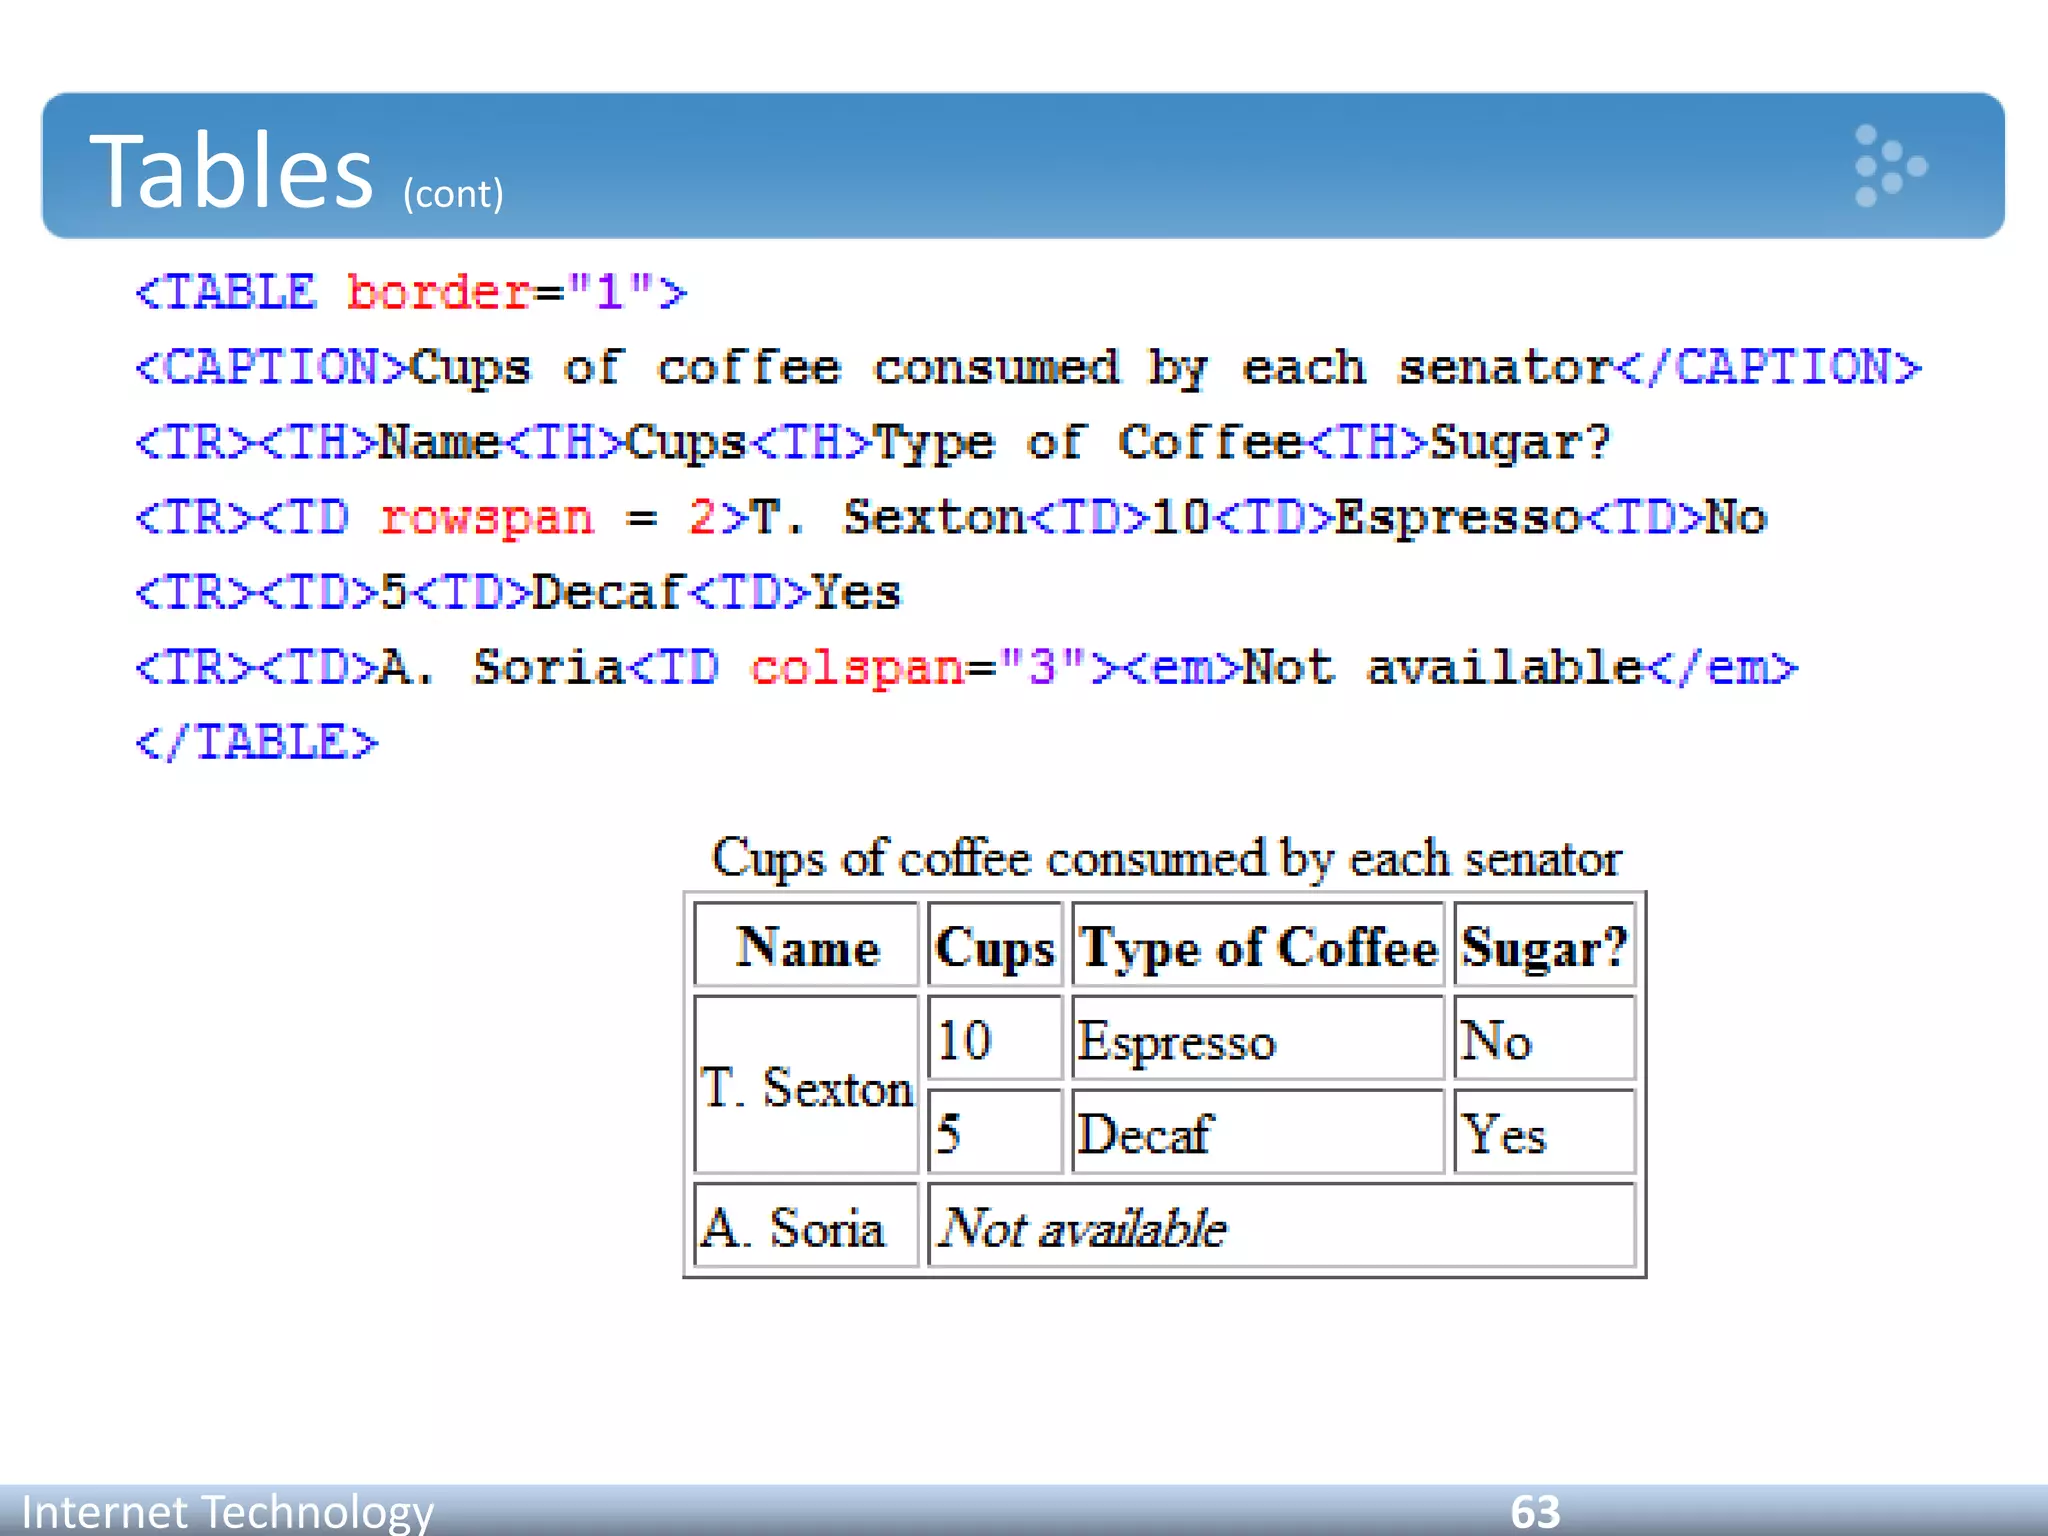Click the '(cont)' subtitle text
The image size is (2048, 1536).
click(453, 193)
